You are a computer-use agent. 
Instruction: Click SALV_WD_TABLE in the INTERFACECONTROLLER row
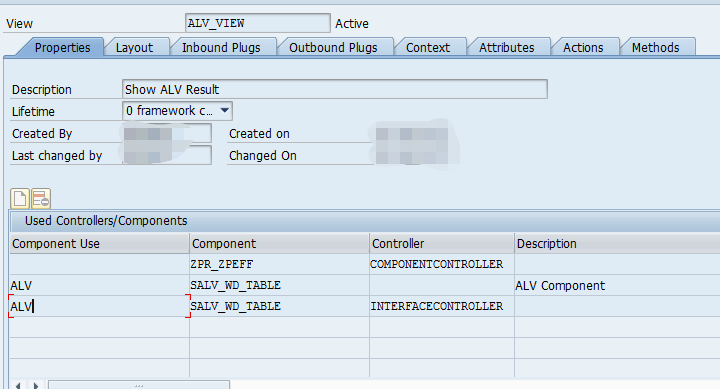(x=279, y=306)
